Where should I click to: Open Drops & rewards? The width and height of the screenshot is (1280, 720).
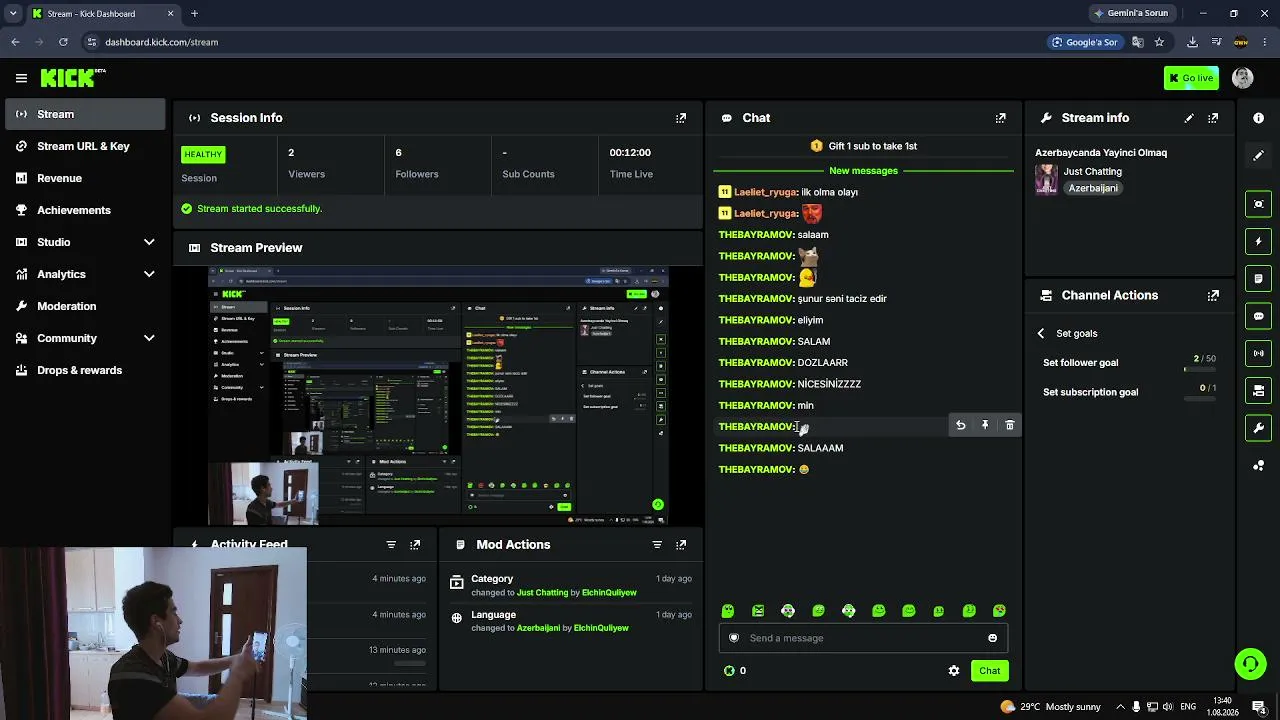tap(85, 370)
